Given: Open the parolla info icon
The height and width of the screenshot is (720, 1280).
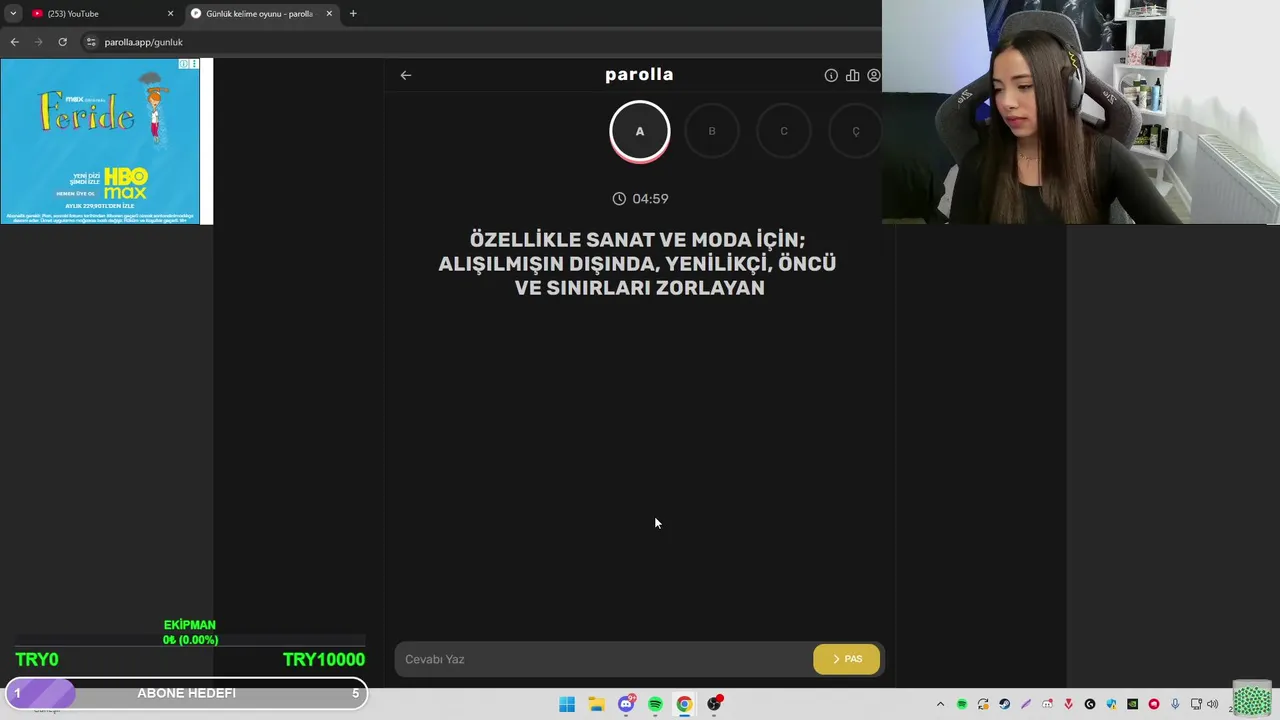Looking at the screenshot, I should 831,75.
